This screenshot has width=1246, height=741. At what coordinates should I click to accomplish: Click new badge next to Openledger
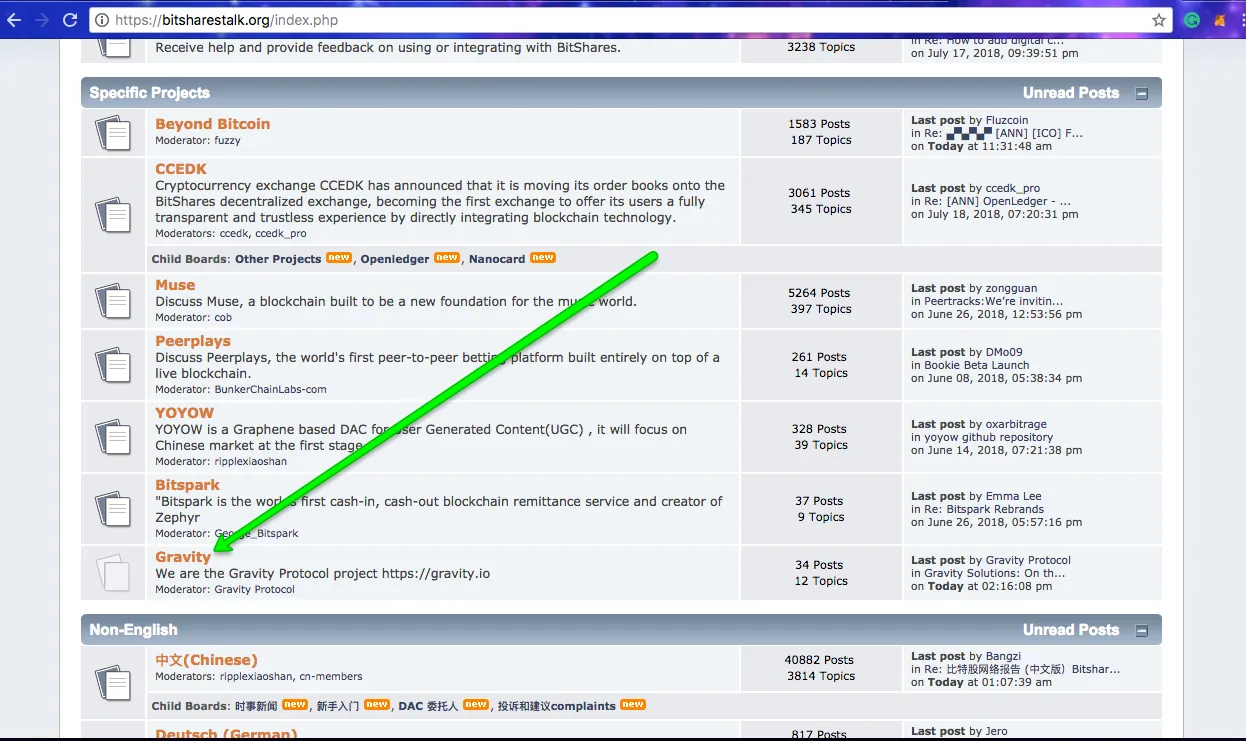coord(447,257)
